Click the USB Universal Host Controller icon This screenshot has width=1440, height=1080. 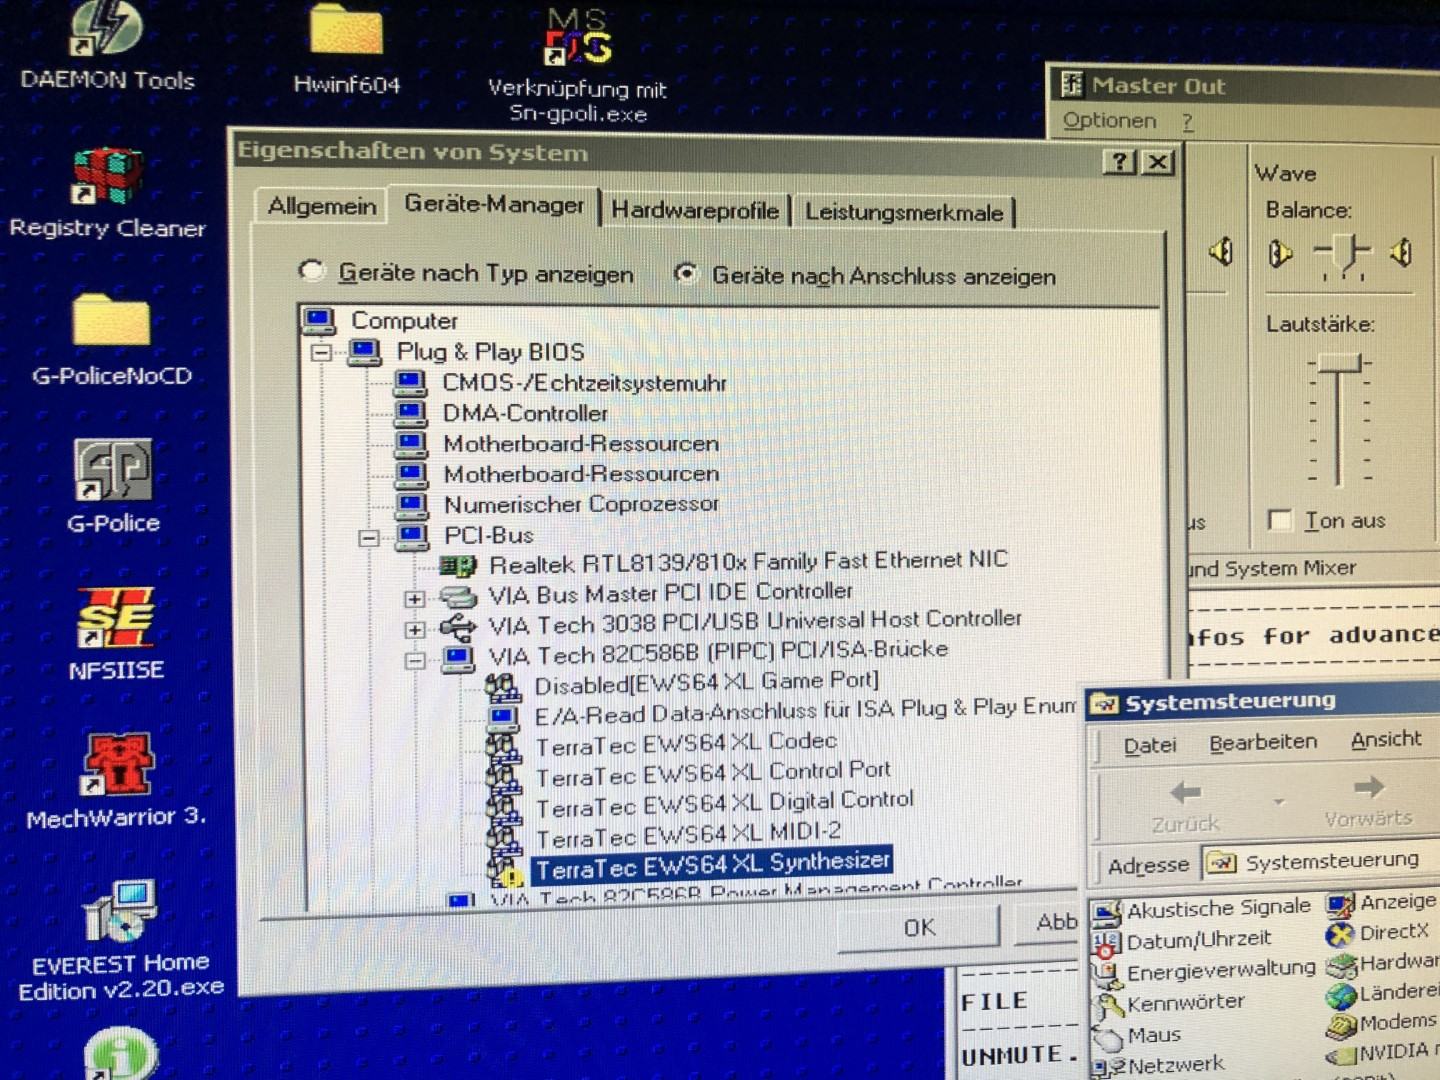pos(458,628)
